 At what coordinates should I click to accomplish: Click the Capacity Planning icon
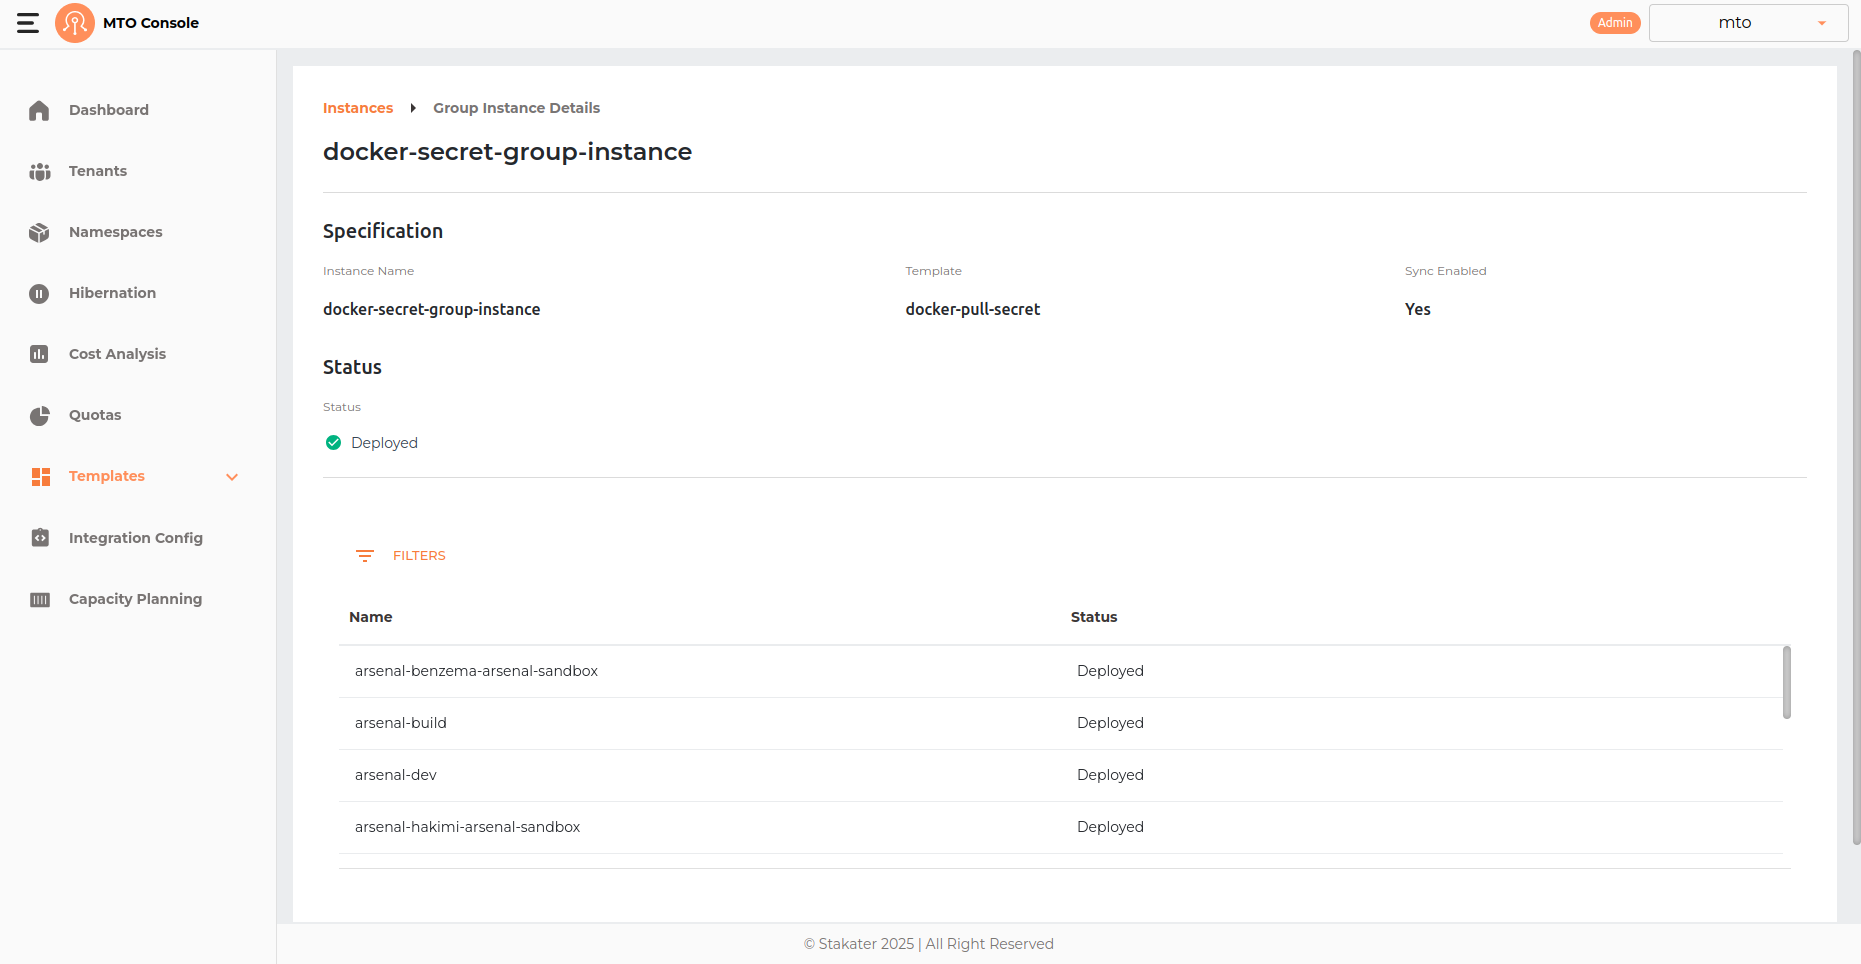39,600
